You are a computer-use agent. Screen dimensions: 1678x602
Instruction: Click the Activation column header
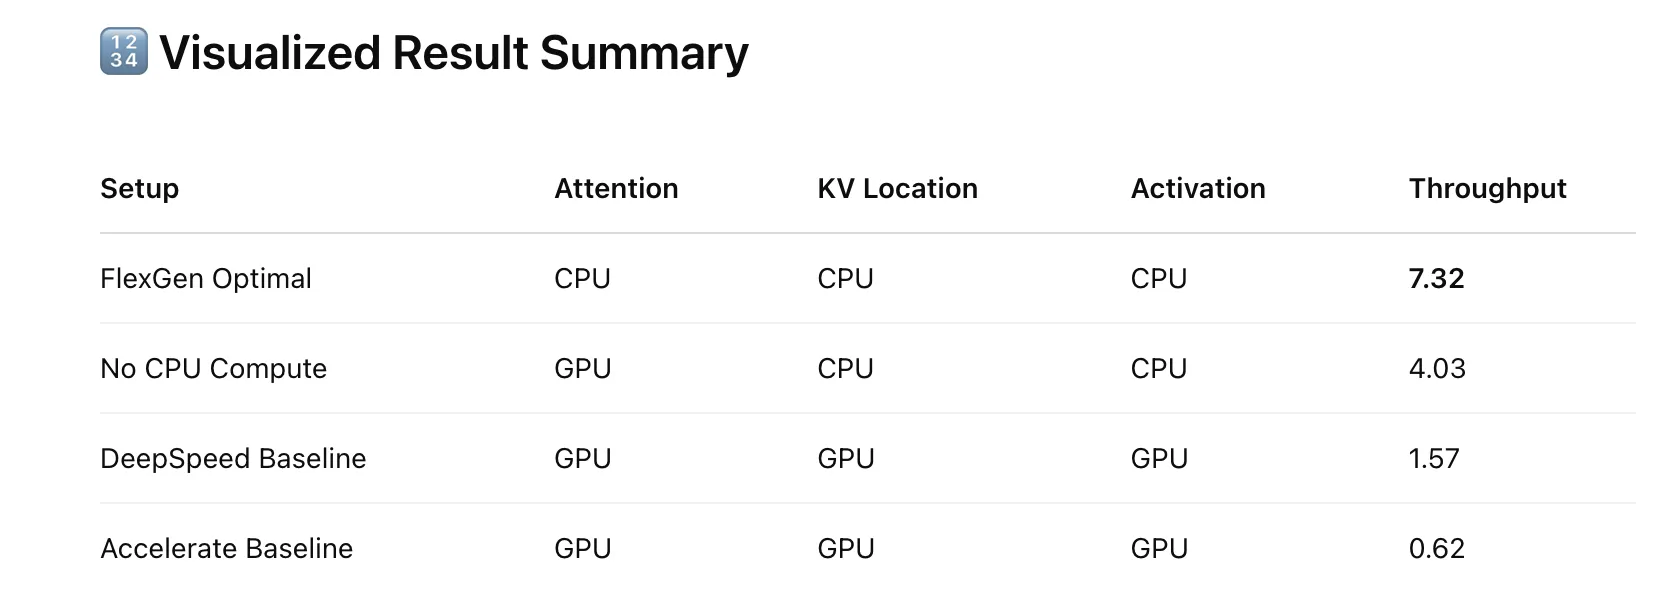pos(1198,188)
